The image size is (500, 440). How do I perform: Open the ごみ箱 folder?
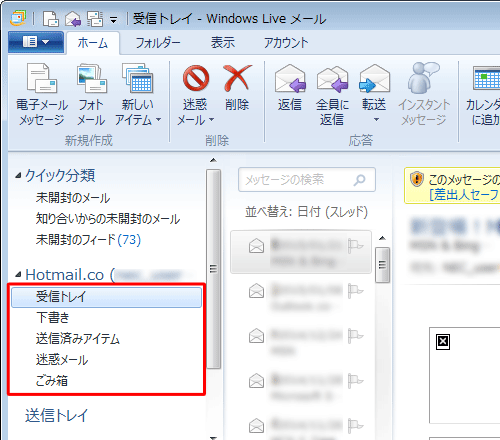click(x=52, y=380)
